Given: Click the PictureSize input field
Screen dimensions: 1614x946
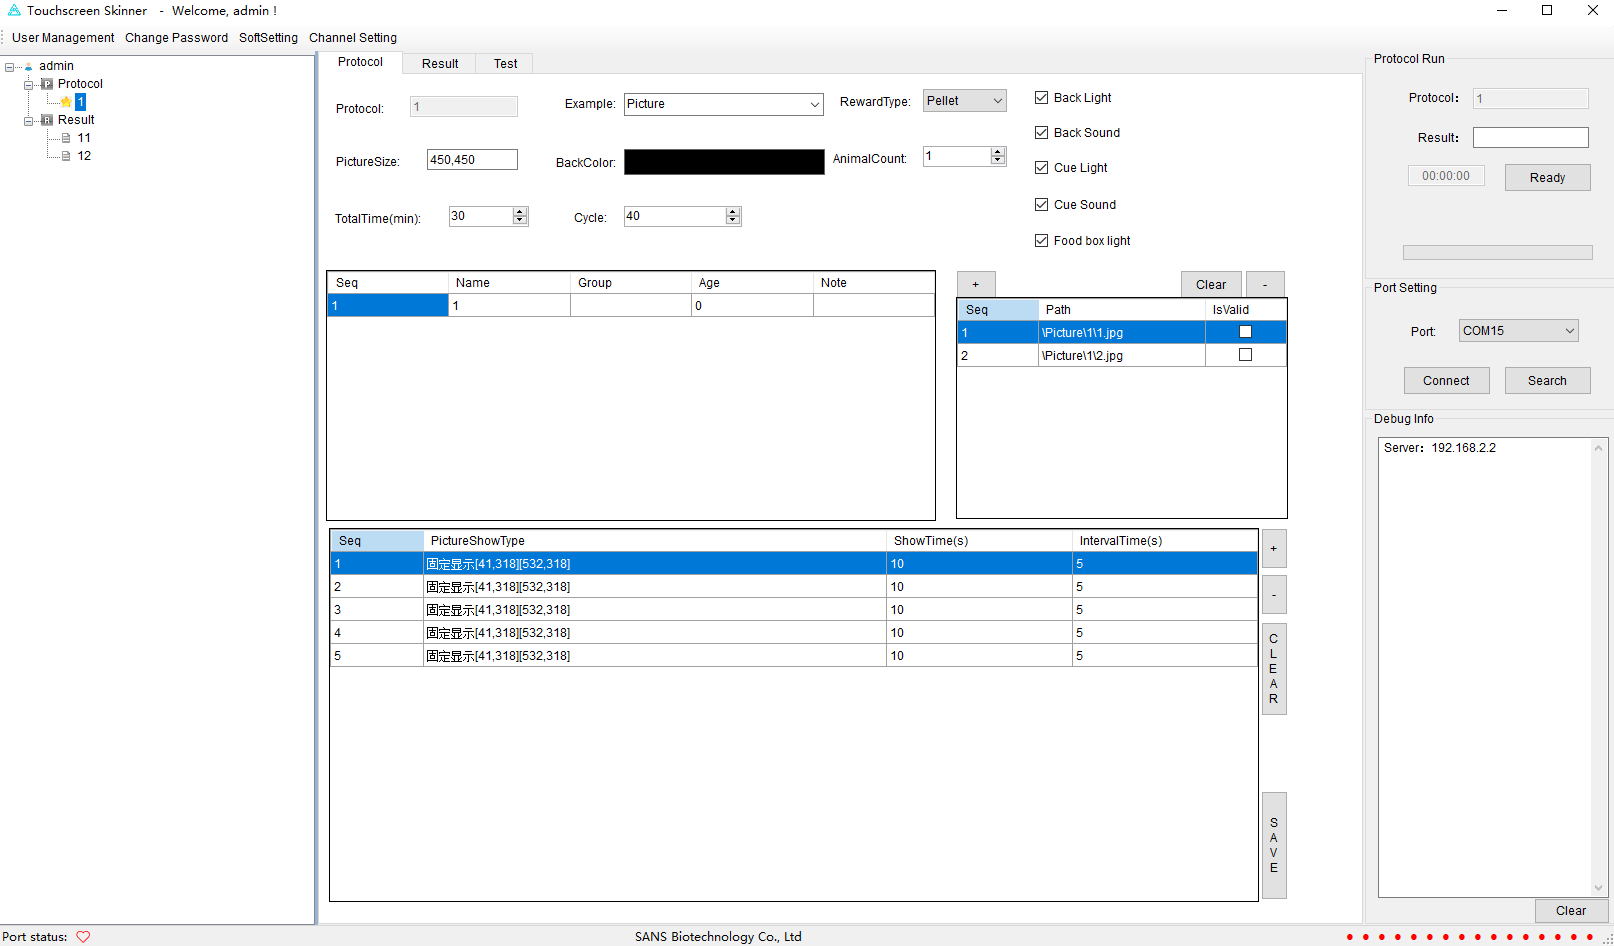Looking at the screenshot, I should point(472,160).
